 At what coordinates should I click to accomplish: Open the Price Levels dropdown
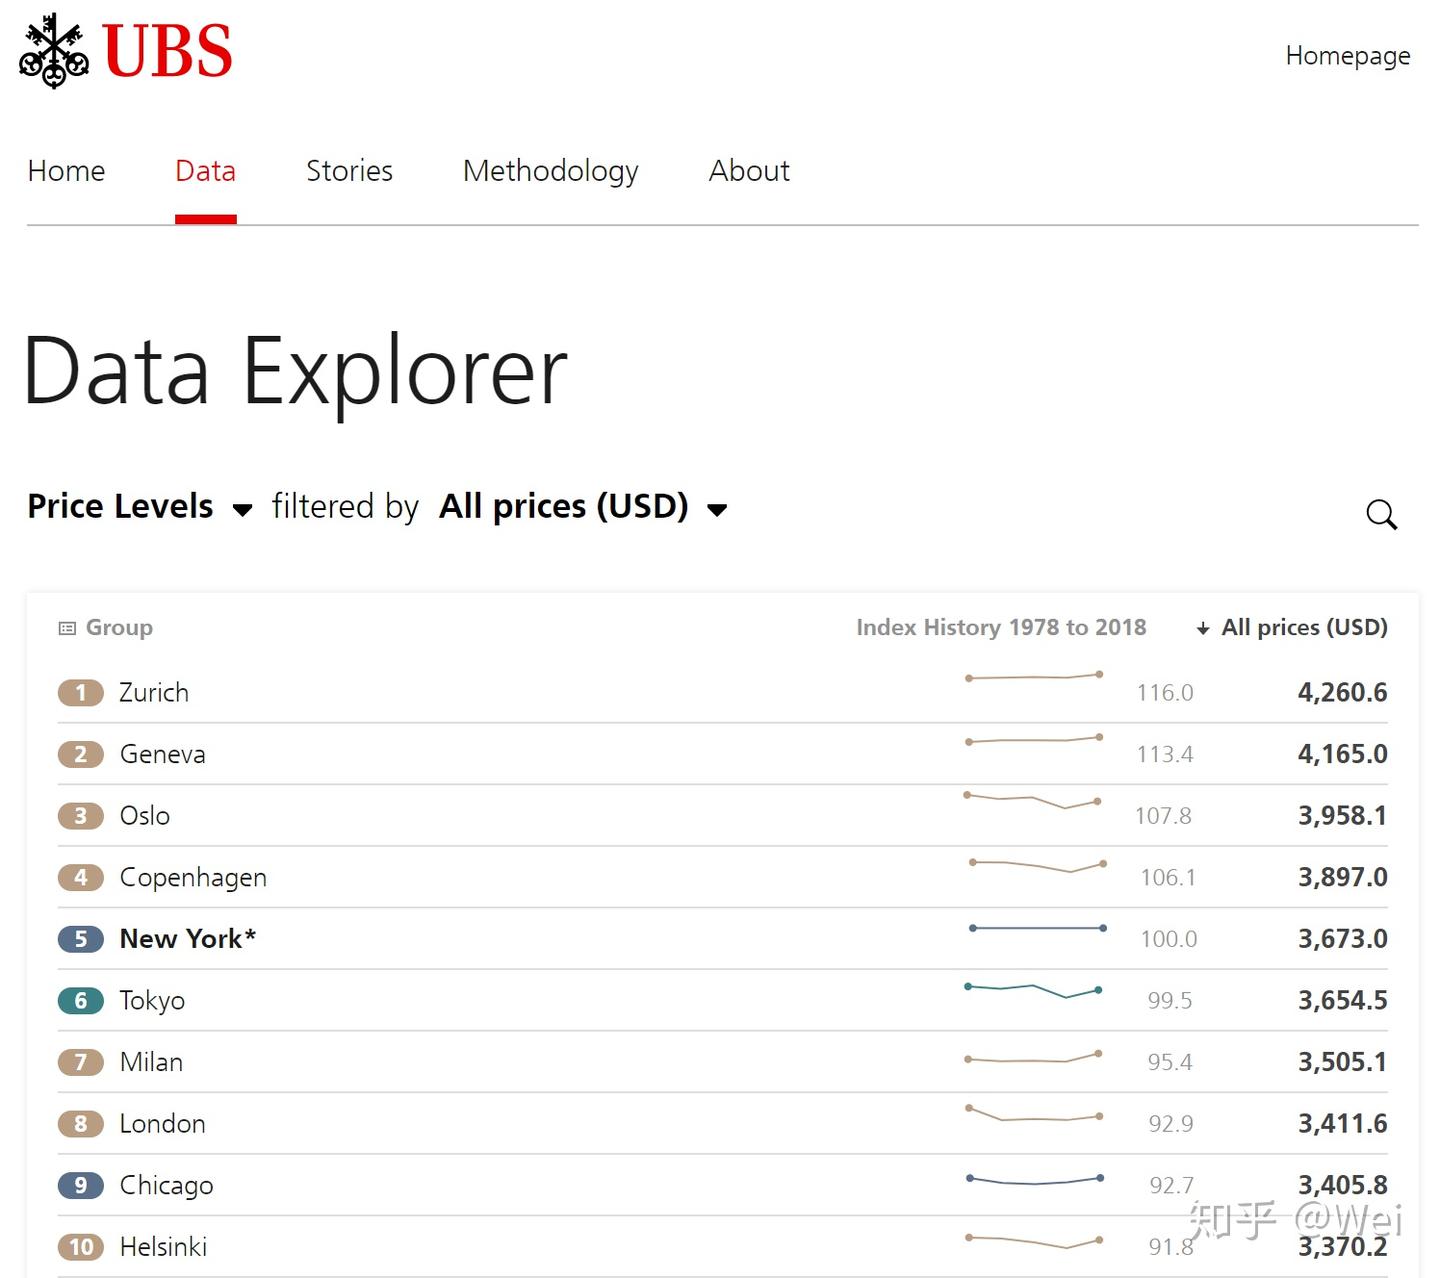tap(140, 507)
